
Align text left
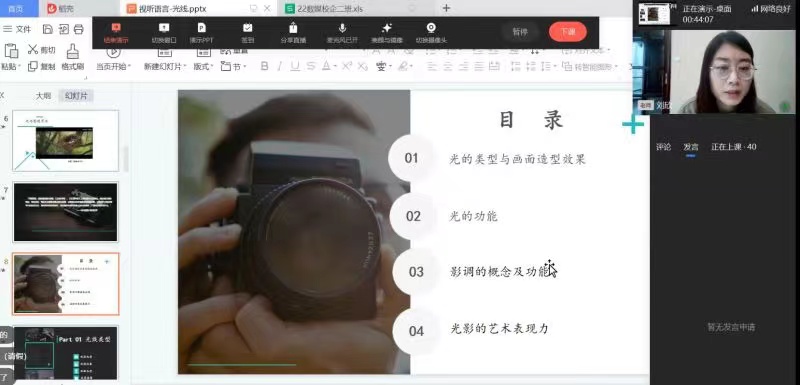pyautogui.click(x=432, y=66)
